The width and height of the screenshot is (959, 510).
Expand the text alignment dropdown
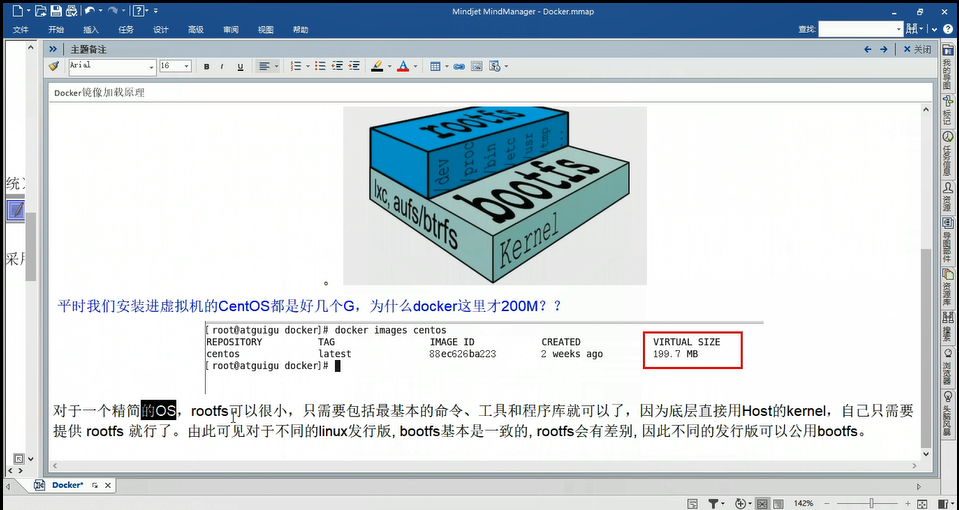[276, 66]
